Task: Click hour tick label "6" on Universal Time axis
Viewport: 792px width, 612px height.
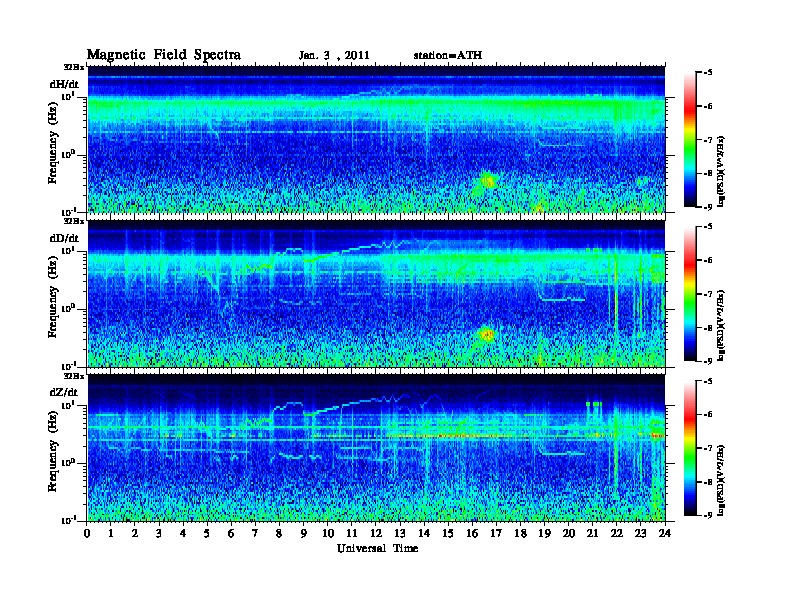Action: [231, 533]
